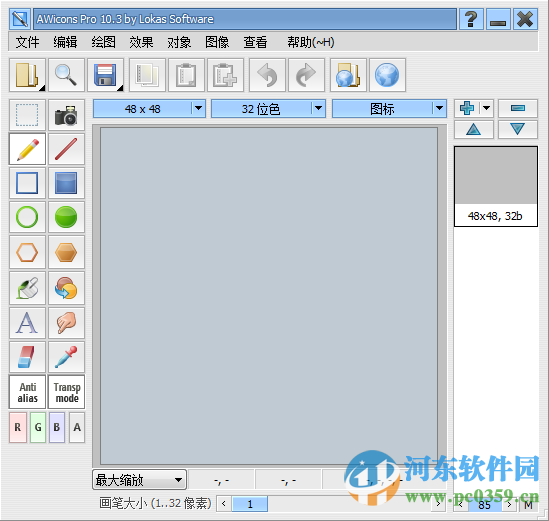
Task: Redo with the right curved arrow
Action: coord(306,75)
